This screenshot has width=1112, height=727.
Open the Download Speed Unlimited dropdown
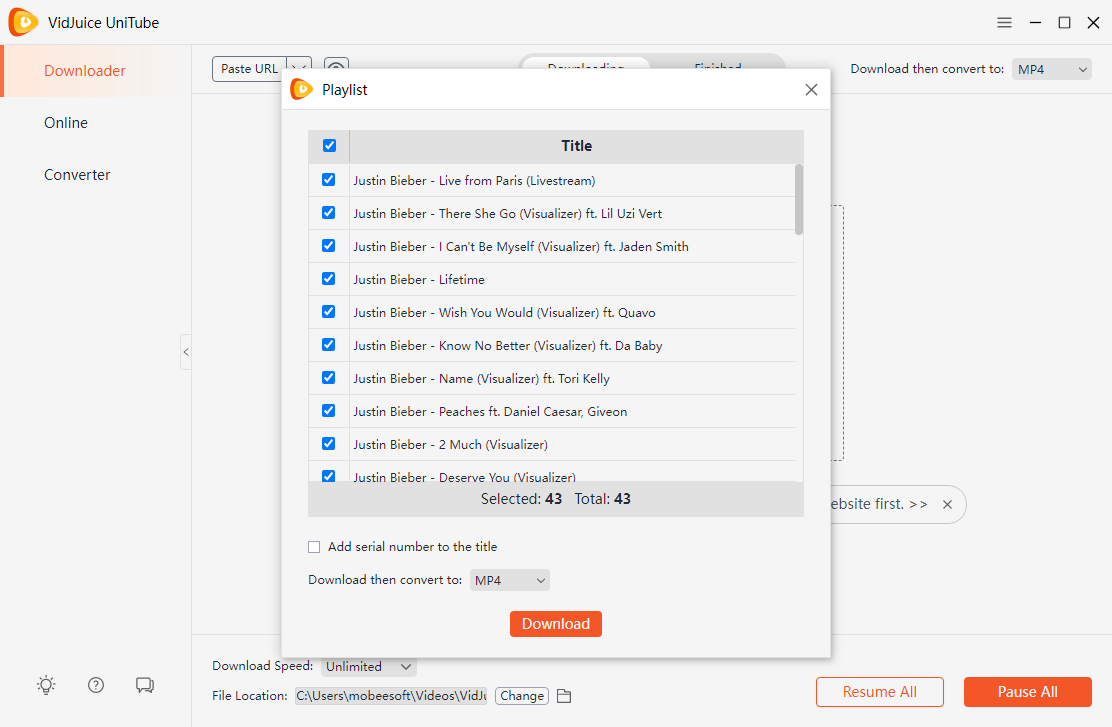(x=368, y=667)
